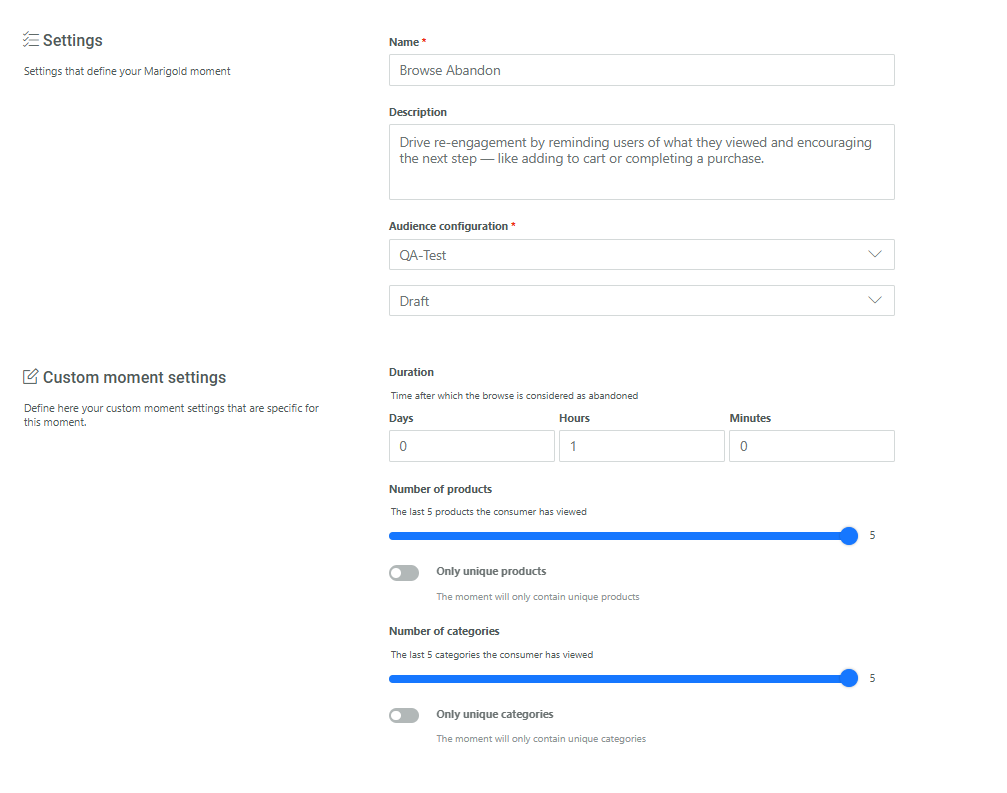Image resolution: width=1007 pixels, height=793 pixels.
Task: Click the Settings checklist icon
Action: click(31, 40)
